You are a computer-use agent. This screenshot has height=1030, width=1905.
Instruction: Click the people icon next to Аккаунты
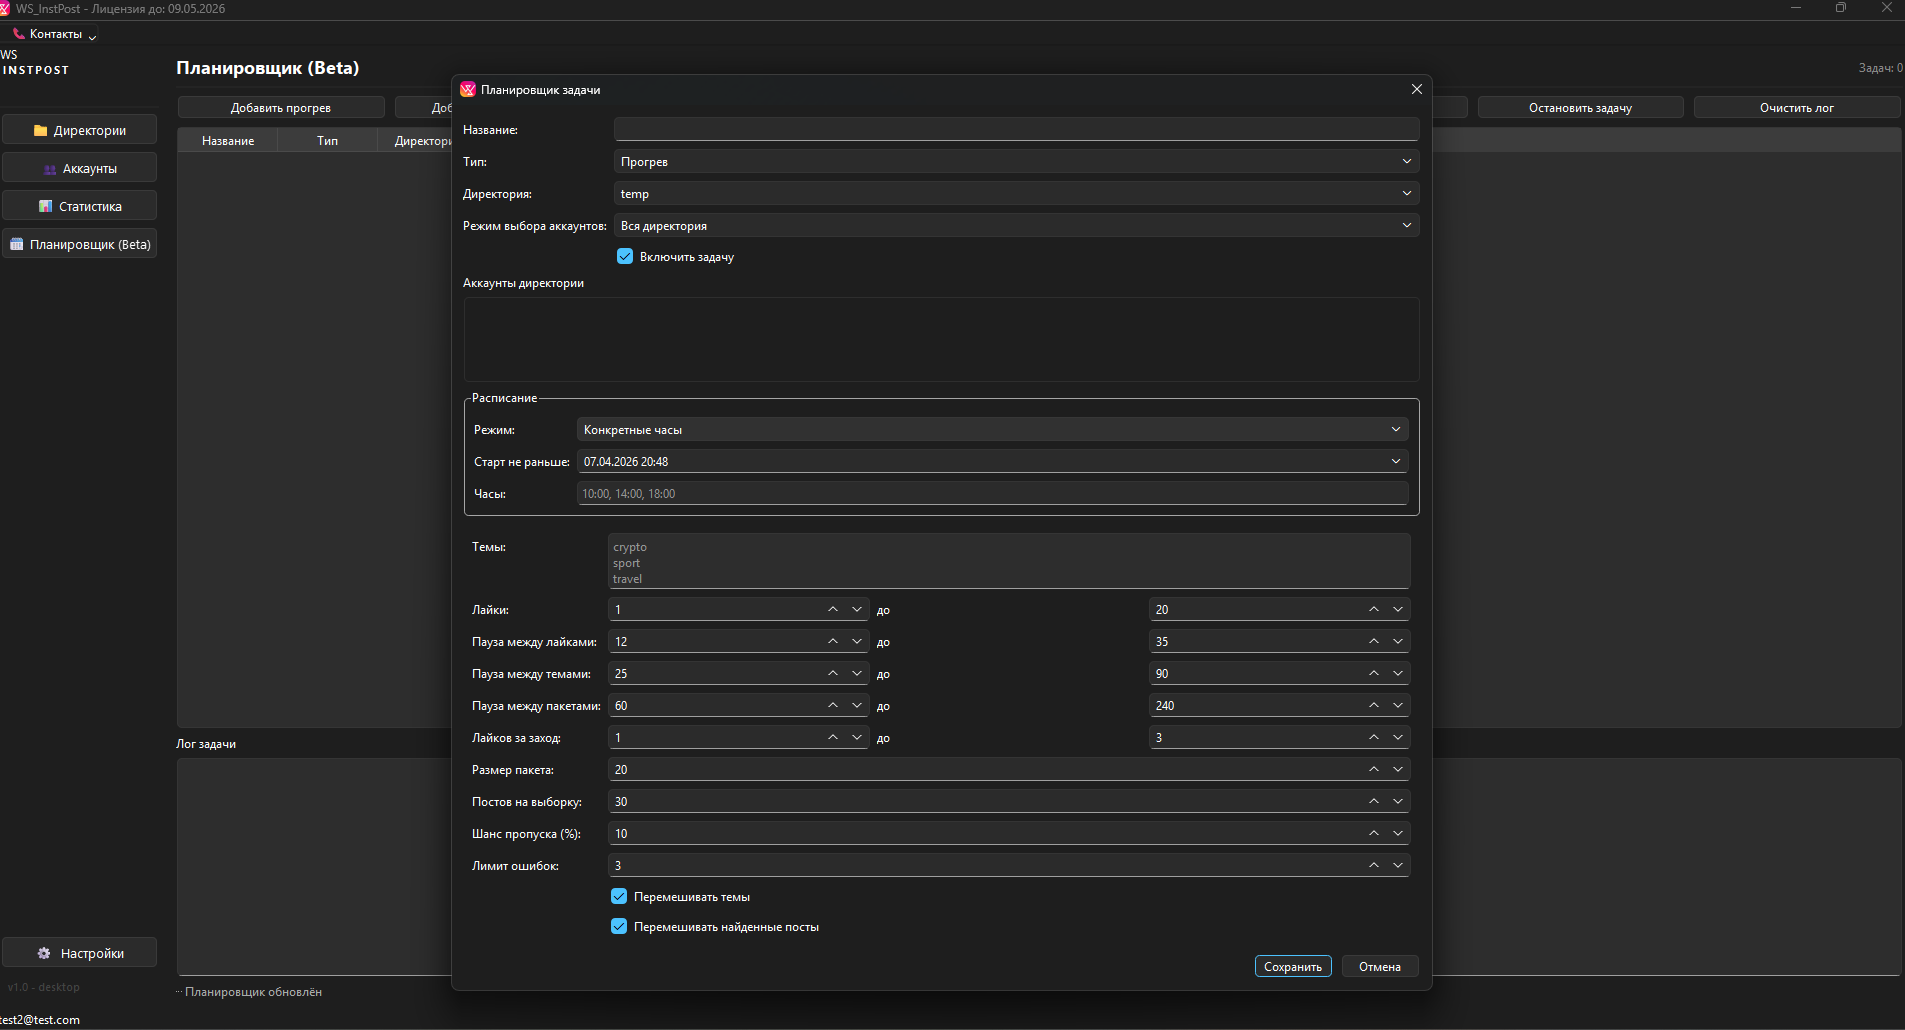tap(50, 169)
